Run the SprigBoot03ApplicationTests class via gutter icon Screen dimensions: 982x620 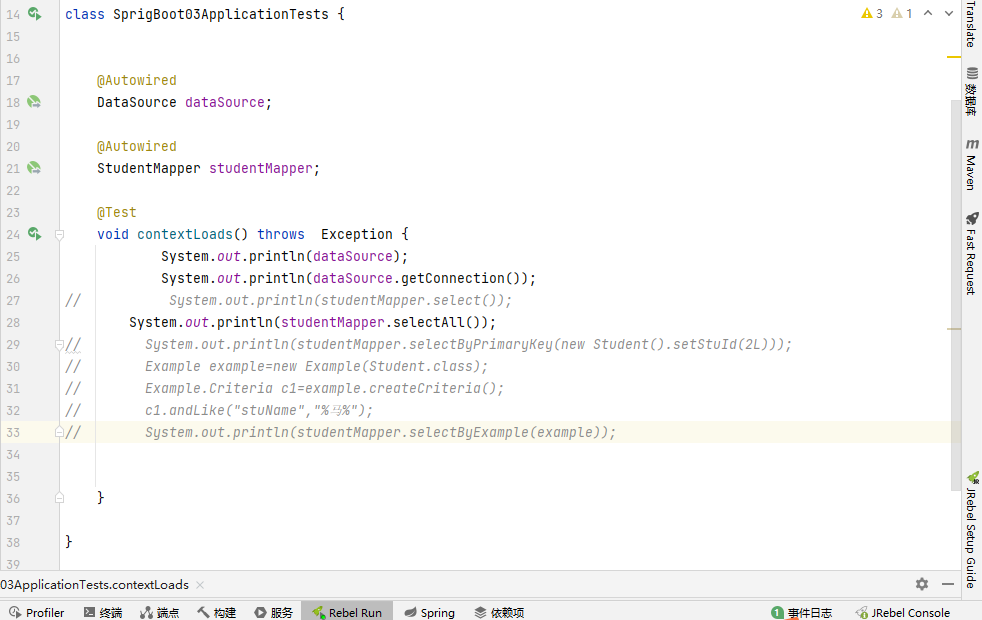pos(34,14)
